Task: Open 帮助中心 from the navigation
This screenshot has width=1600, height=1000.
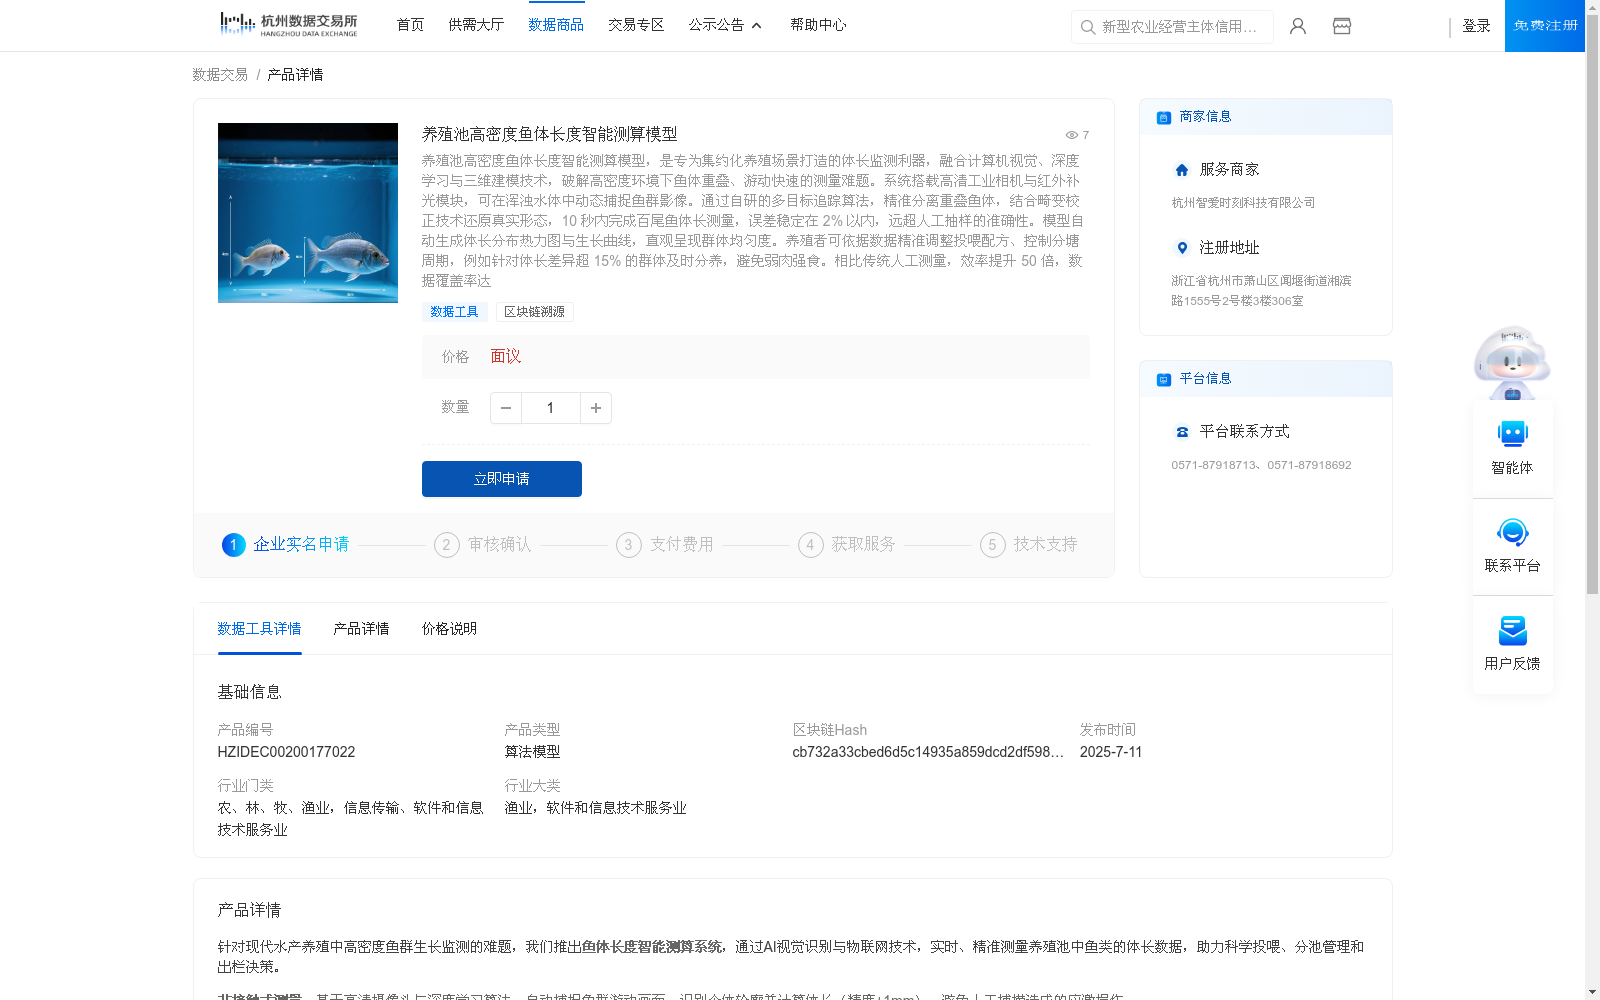Action: [x=818, y=25]
